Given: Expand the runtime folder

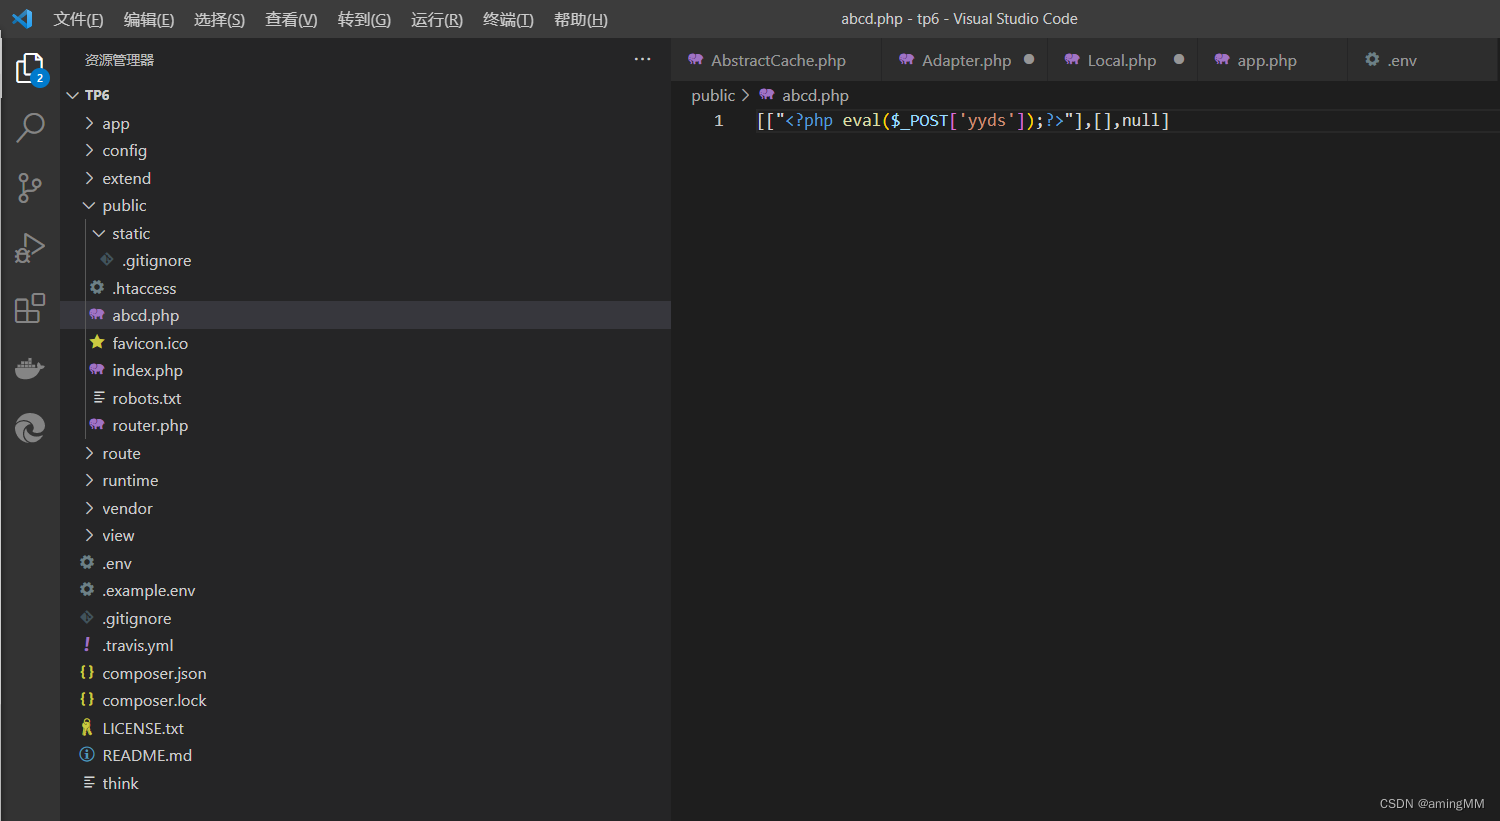Looking at the screenshot, I should click(x=89, y=480).
